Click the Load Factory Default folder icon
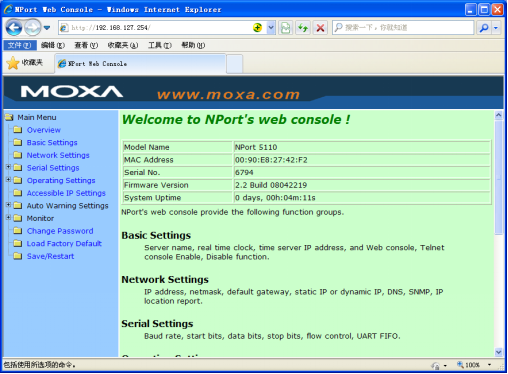 coord(18,243)
